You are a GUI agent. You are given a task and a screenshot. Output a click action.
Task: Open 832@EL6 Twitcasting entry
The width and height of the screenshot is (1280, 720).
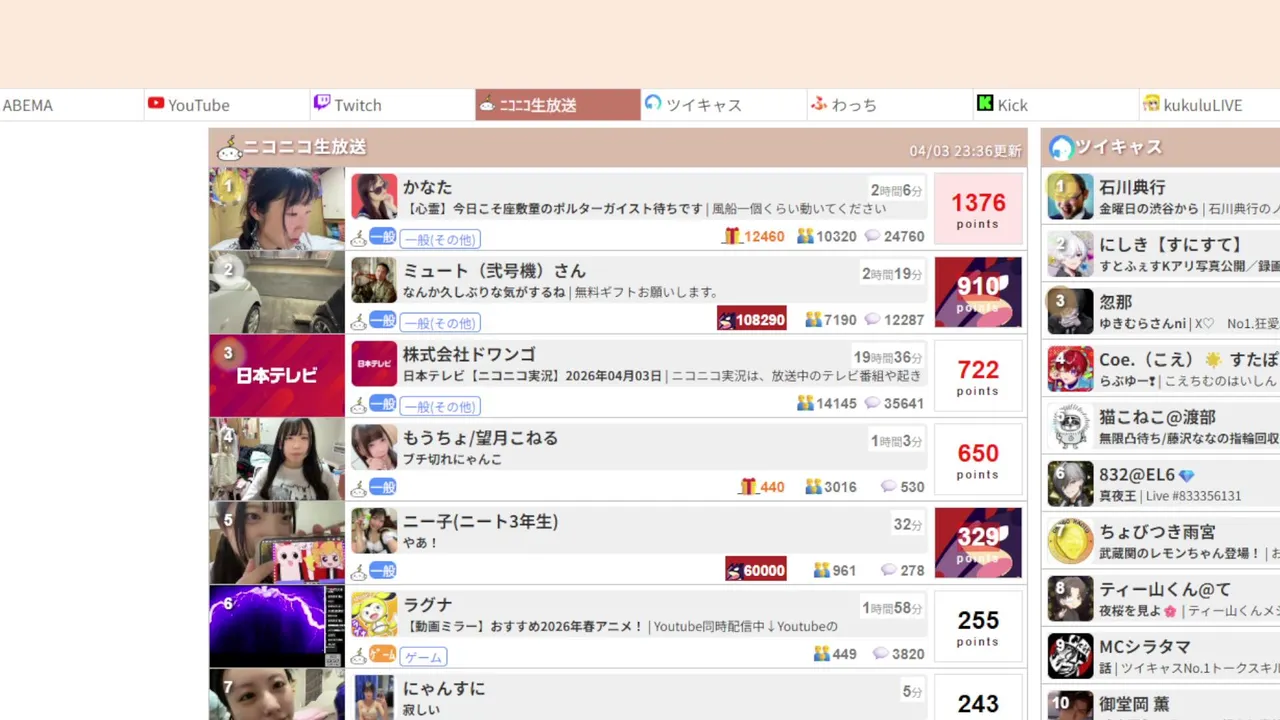(1162, 484)
